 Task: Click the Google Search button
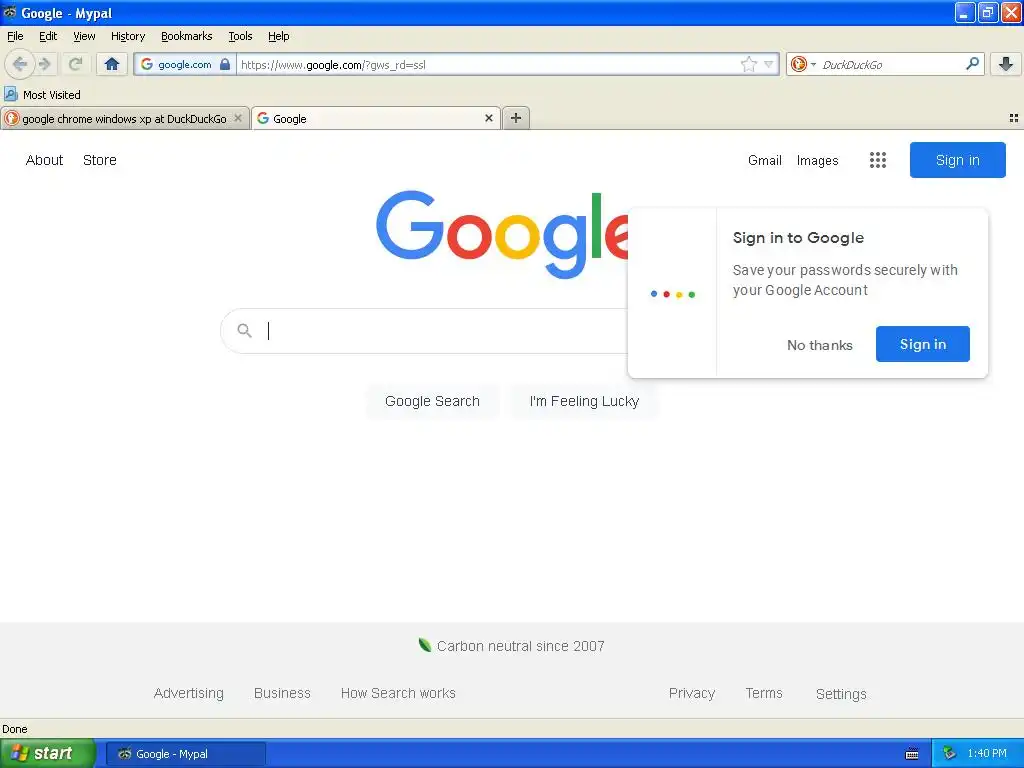point(432,401)
